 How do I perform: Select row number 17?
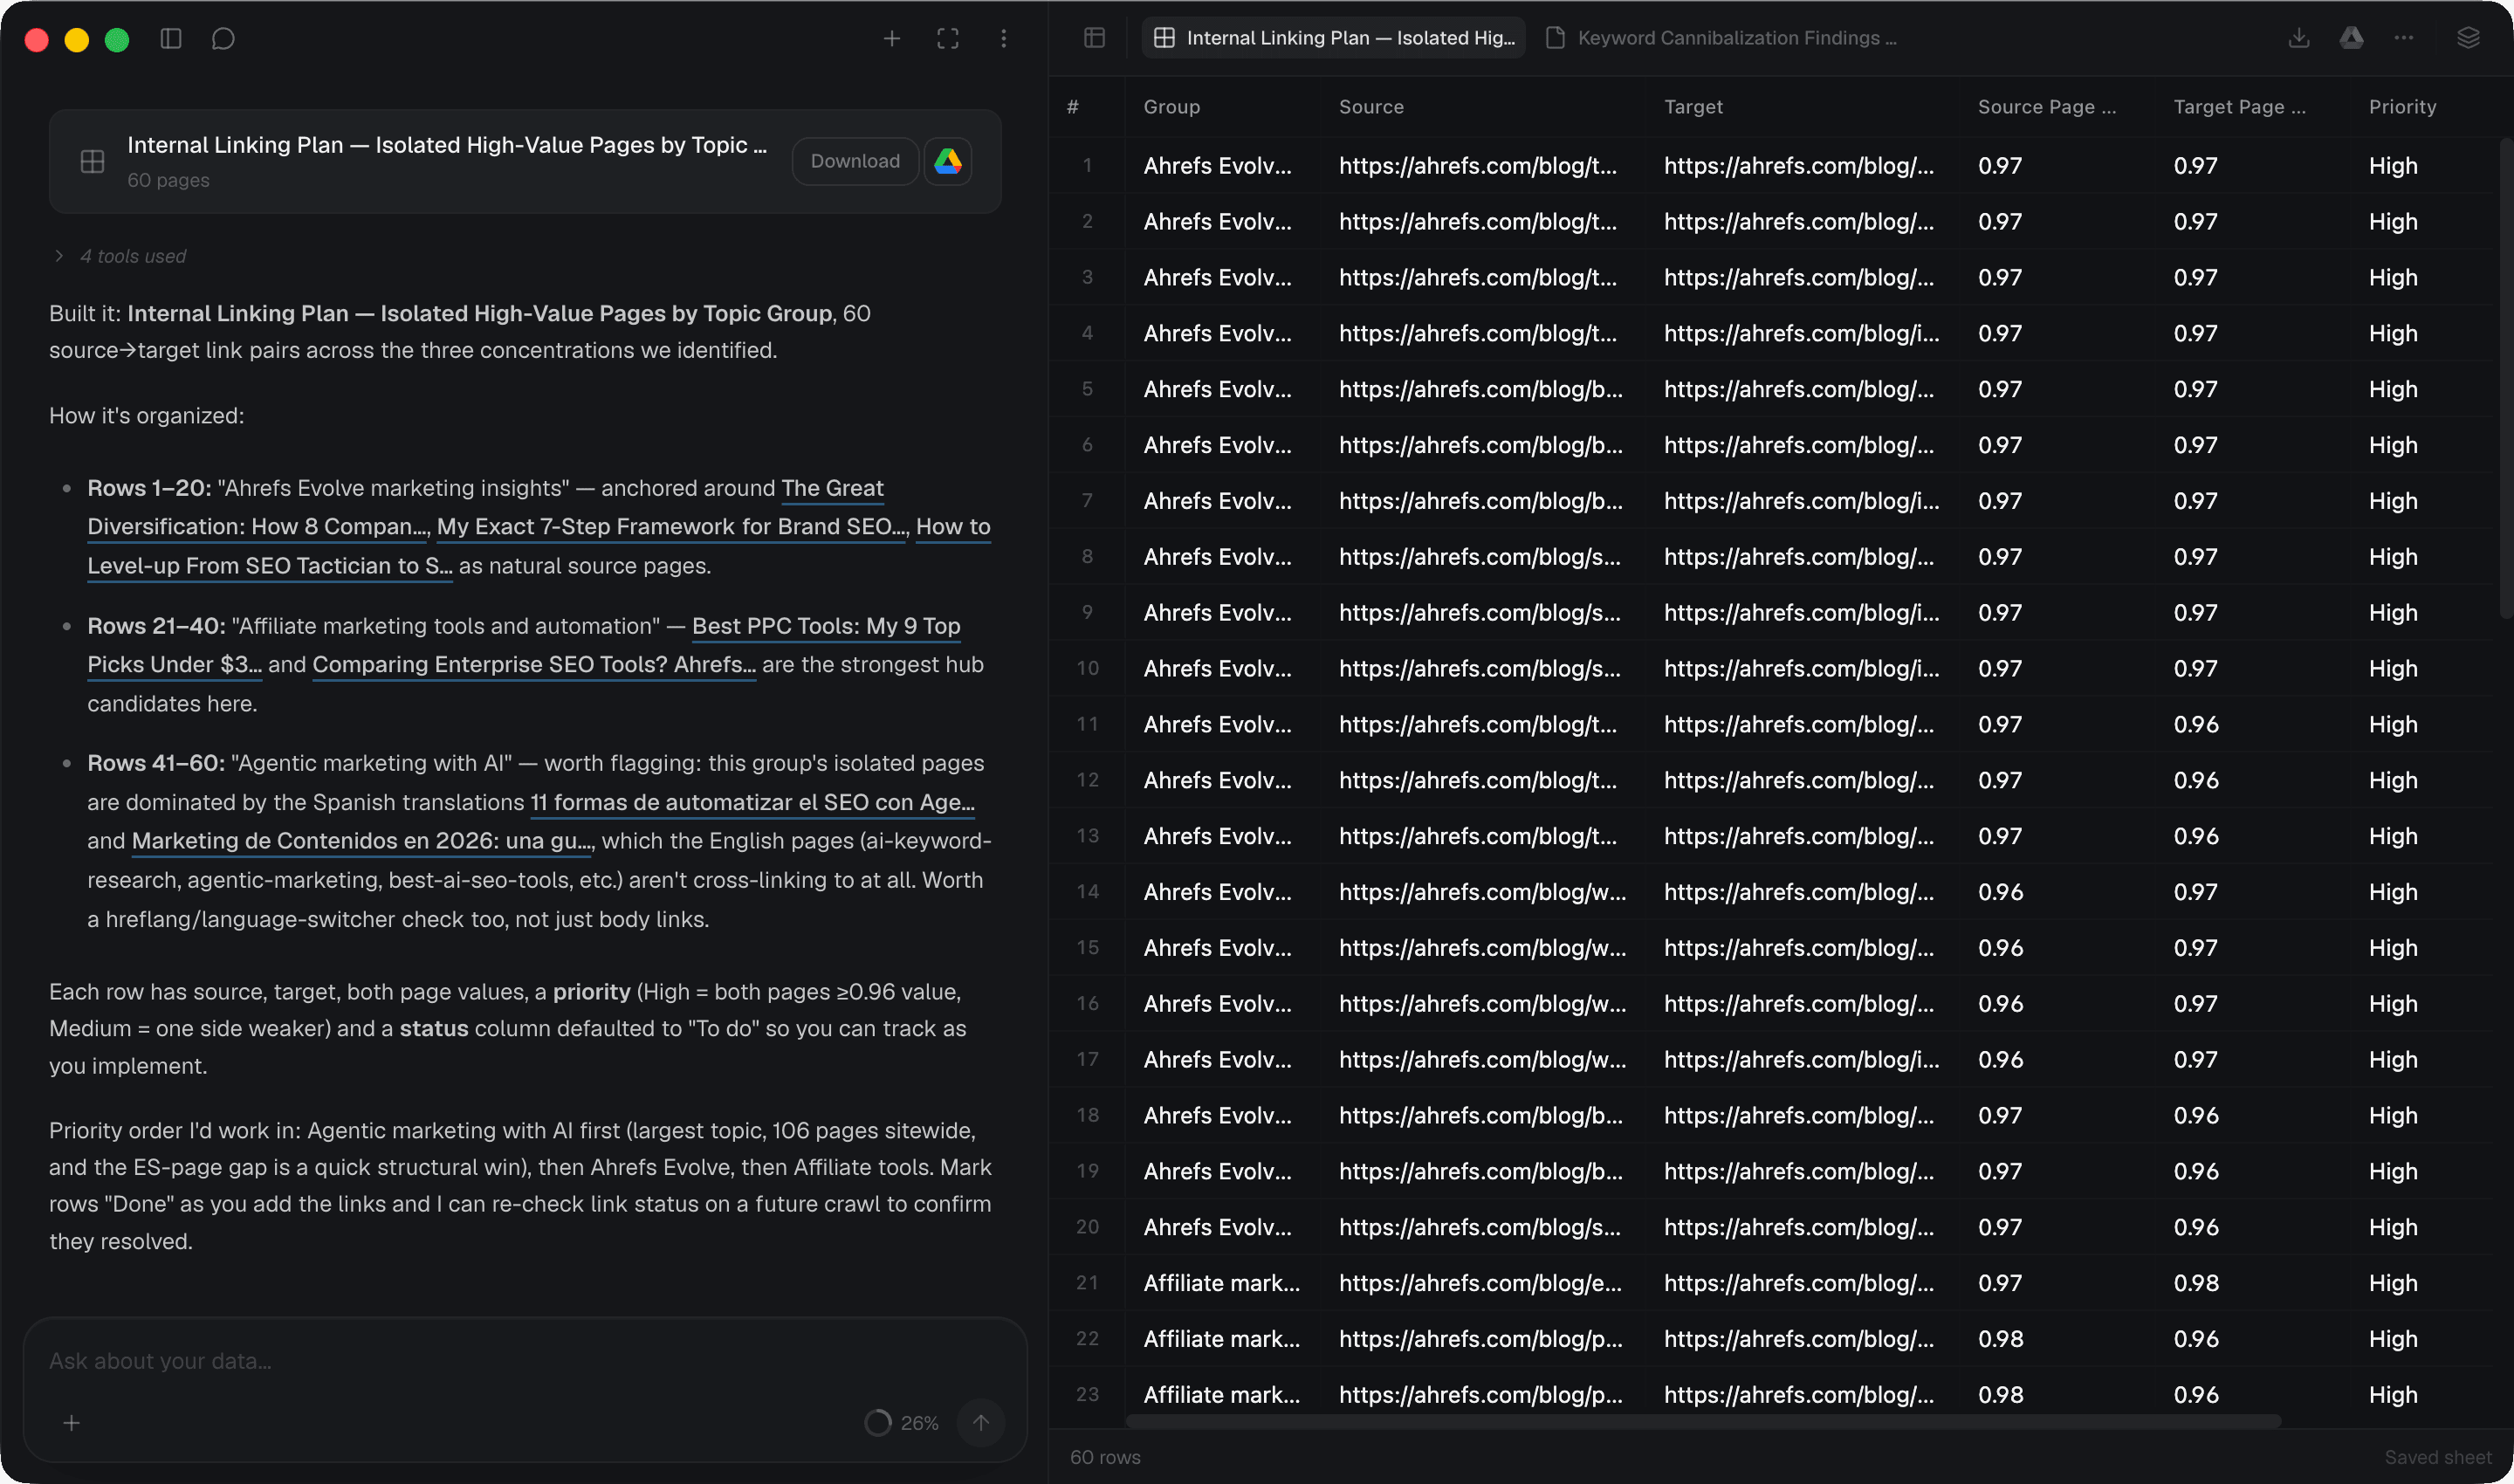click(1087, 1059)
